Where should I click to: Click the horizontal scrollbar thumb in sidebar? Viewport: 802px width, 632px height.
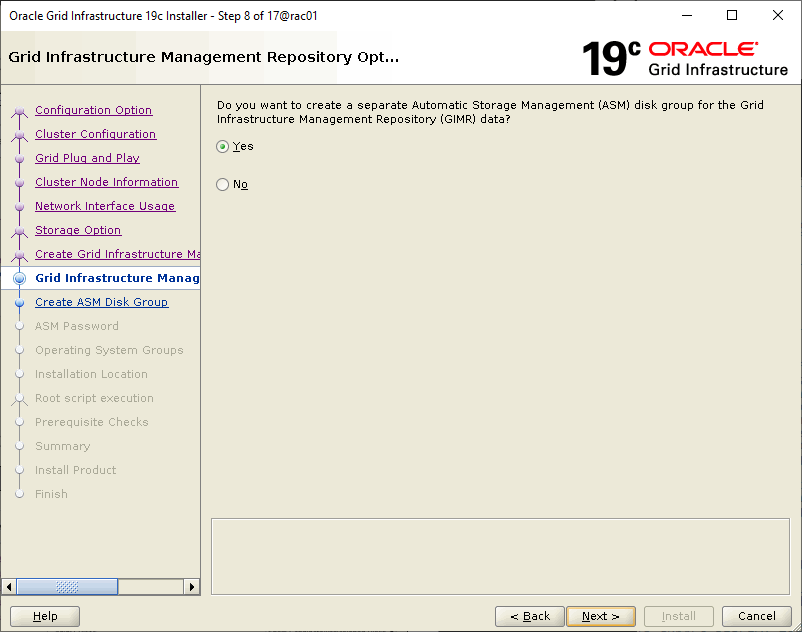tap(67, 587)
